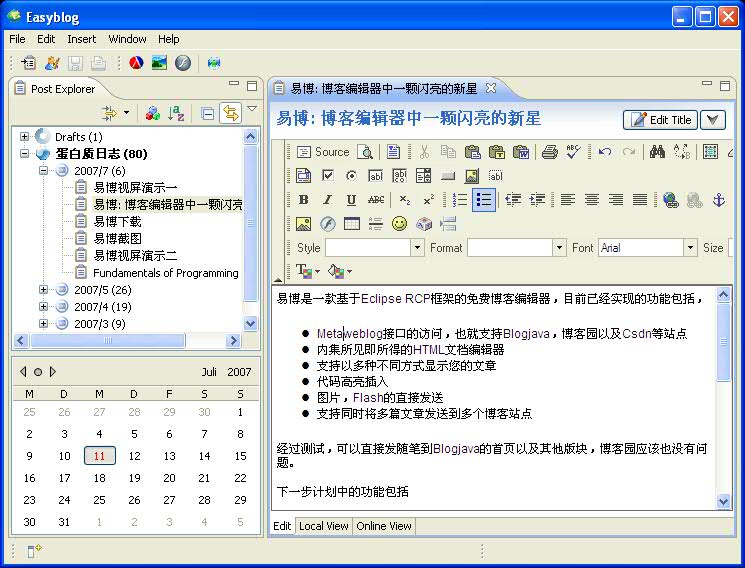The image size is (745, 568).
Task: Open the Help menu
Action: pos(169,39)
